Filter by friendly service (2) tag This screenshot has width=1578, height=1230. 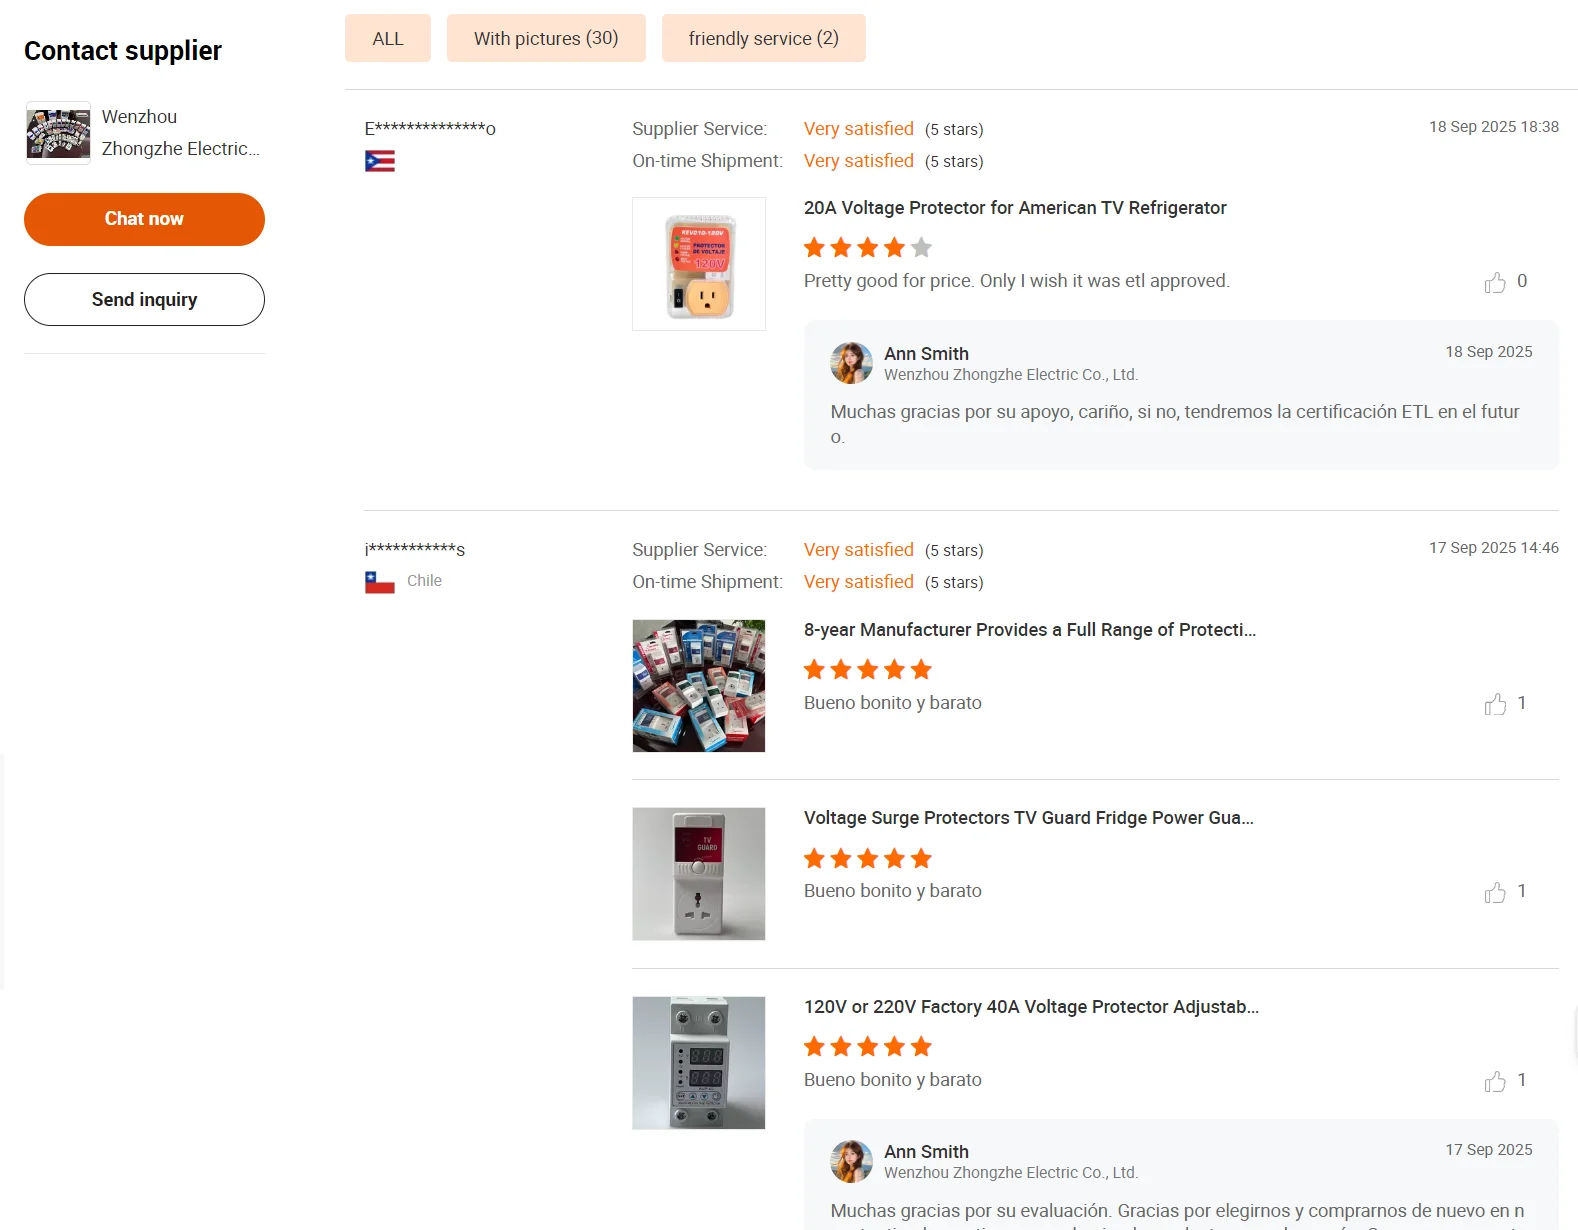(763, 39)
